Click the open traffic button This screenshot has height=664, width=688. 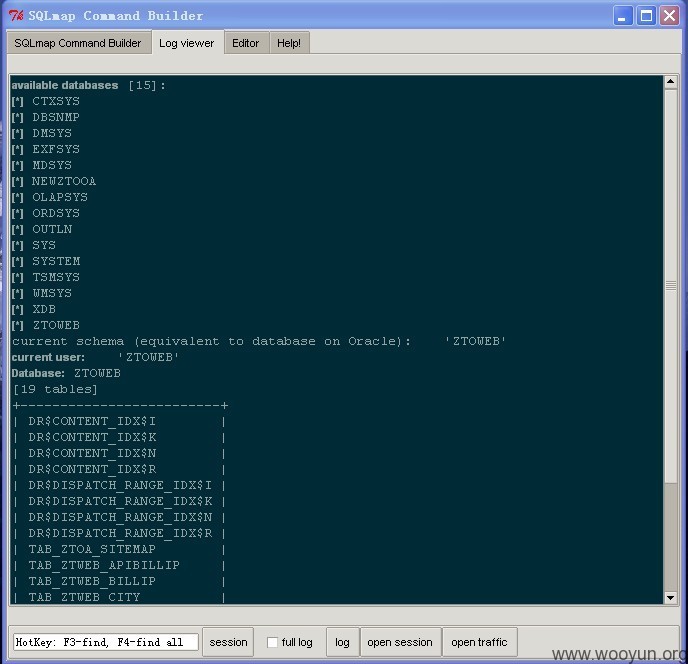pos(479,642)
